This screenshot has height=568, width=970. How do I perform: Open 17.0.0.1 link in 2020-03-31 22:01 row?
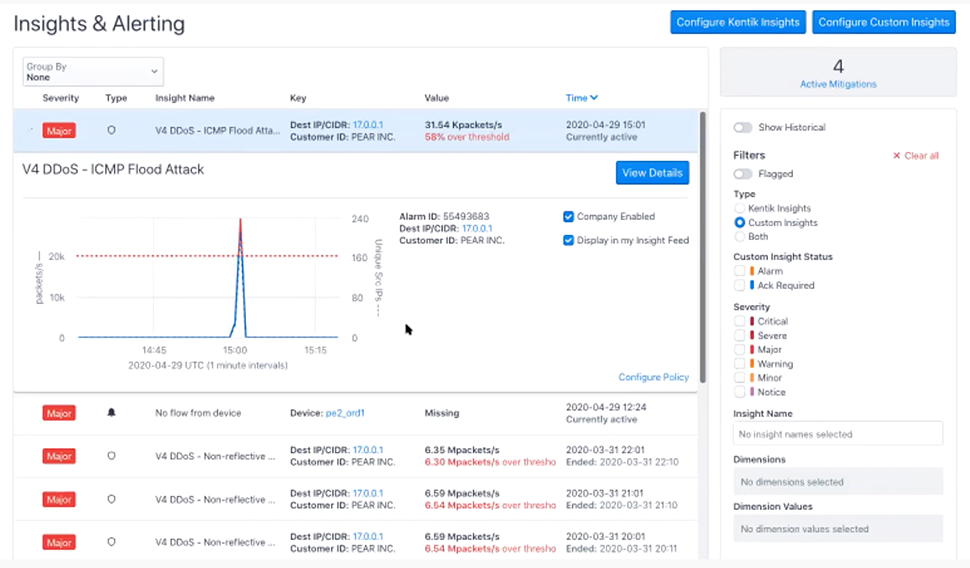click(368, 450)
